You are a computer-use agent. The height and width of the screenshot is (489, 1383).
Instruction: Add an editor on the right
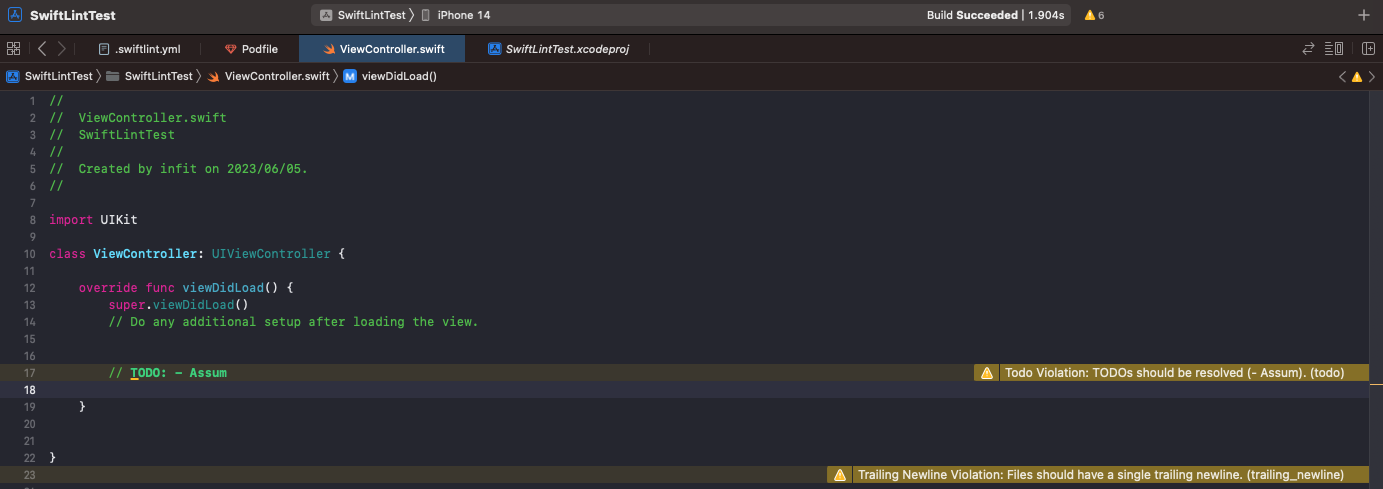[1368, 48]
